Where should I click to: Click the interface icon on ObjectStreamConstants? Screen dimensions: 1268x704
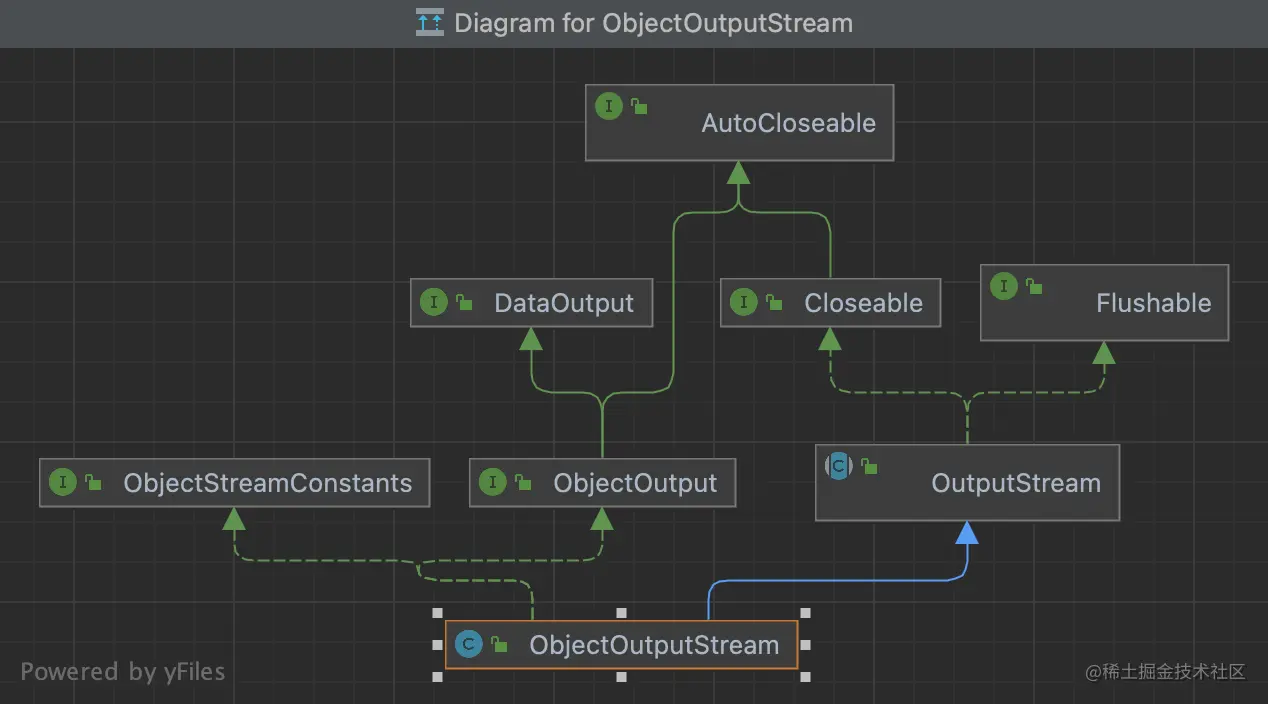tap(63, 483)
